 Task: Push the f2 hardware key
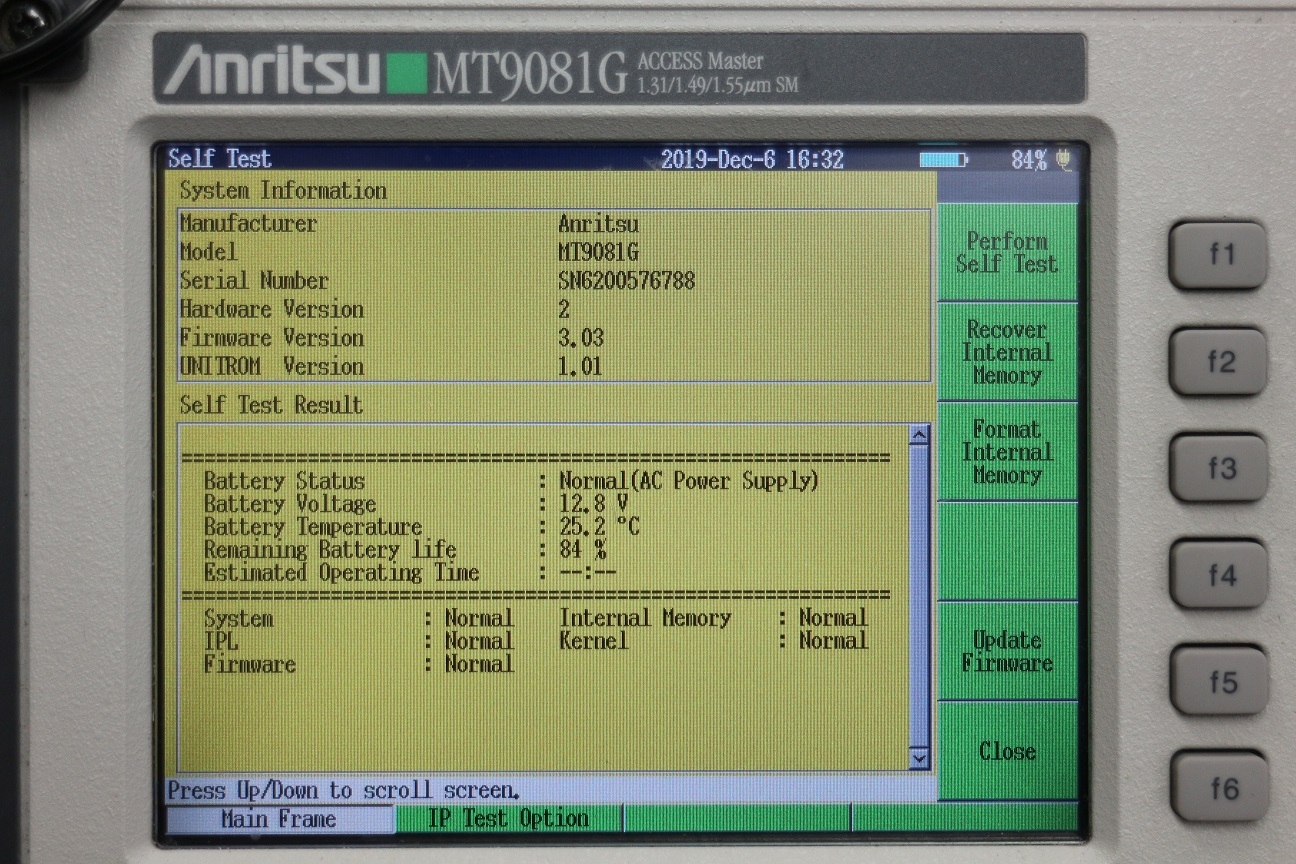(1218, 361)
